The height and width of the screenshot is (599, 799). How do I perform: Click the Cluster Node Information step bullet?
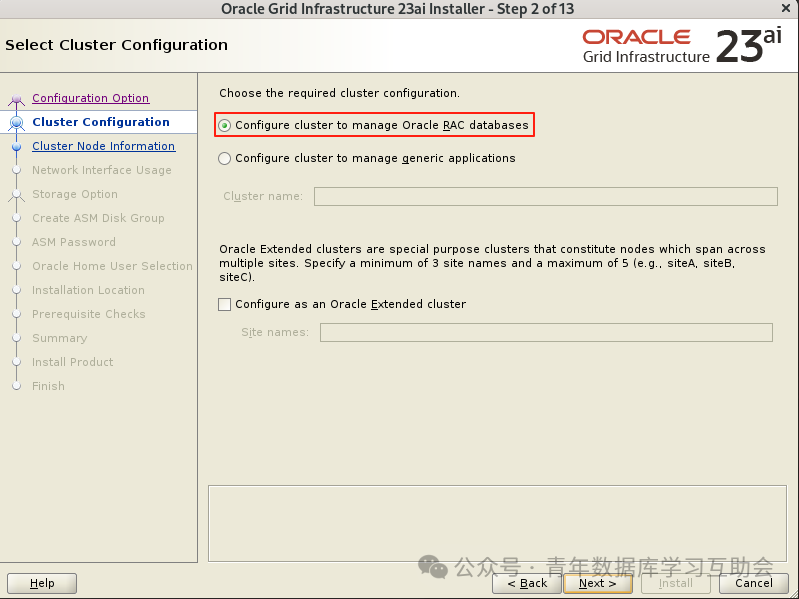point(16,147)
